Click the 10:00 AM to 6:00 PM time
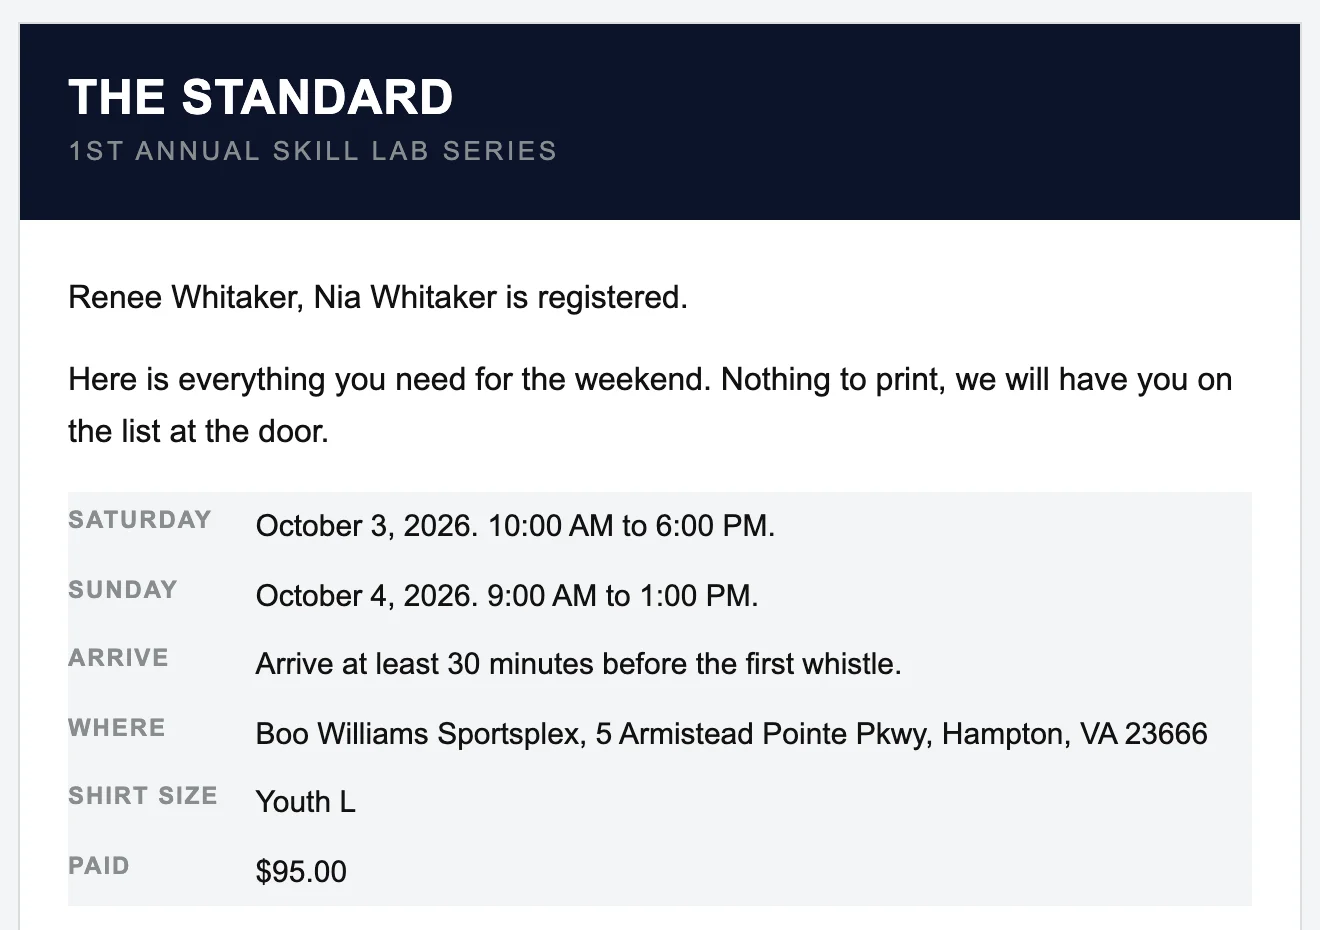The image size is (1320, 930). coord(631,526)
